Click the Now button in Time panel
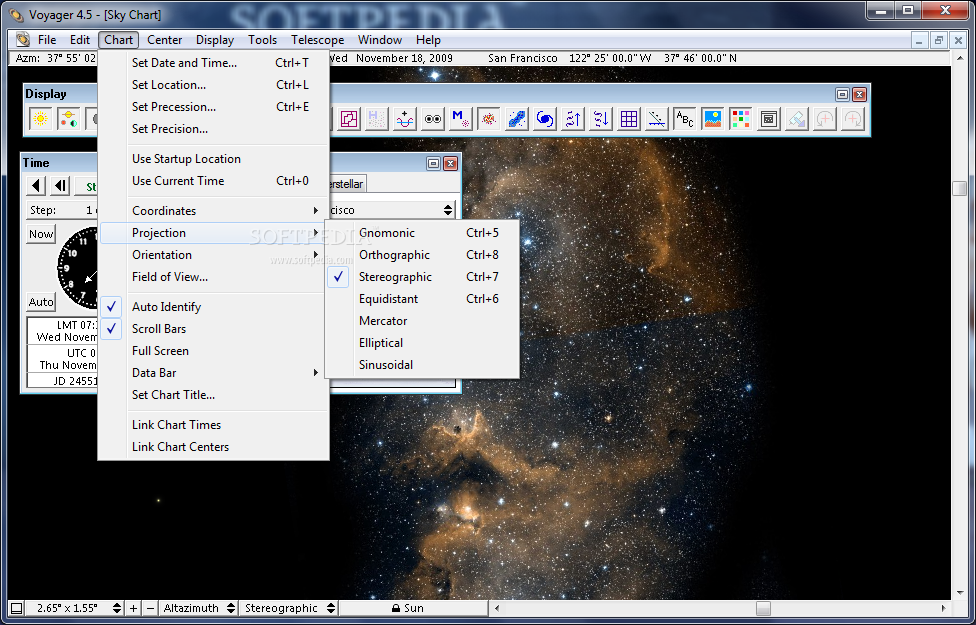976x625 pixels. (41, 234)
